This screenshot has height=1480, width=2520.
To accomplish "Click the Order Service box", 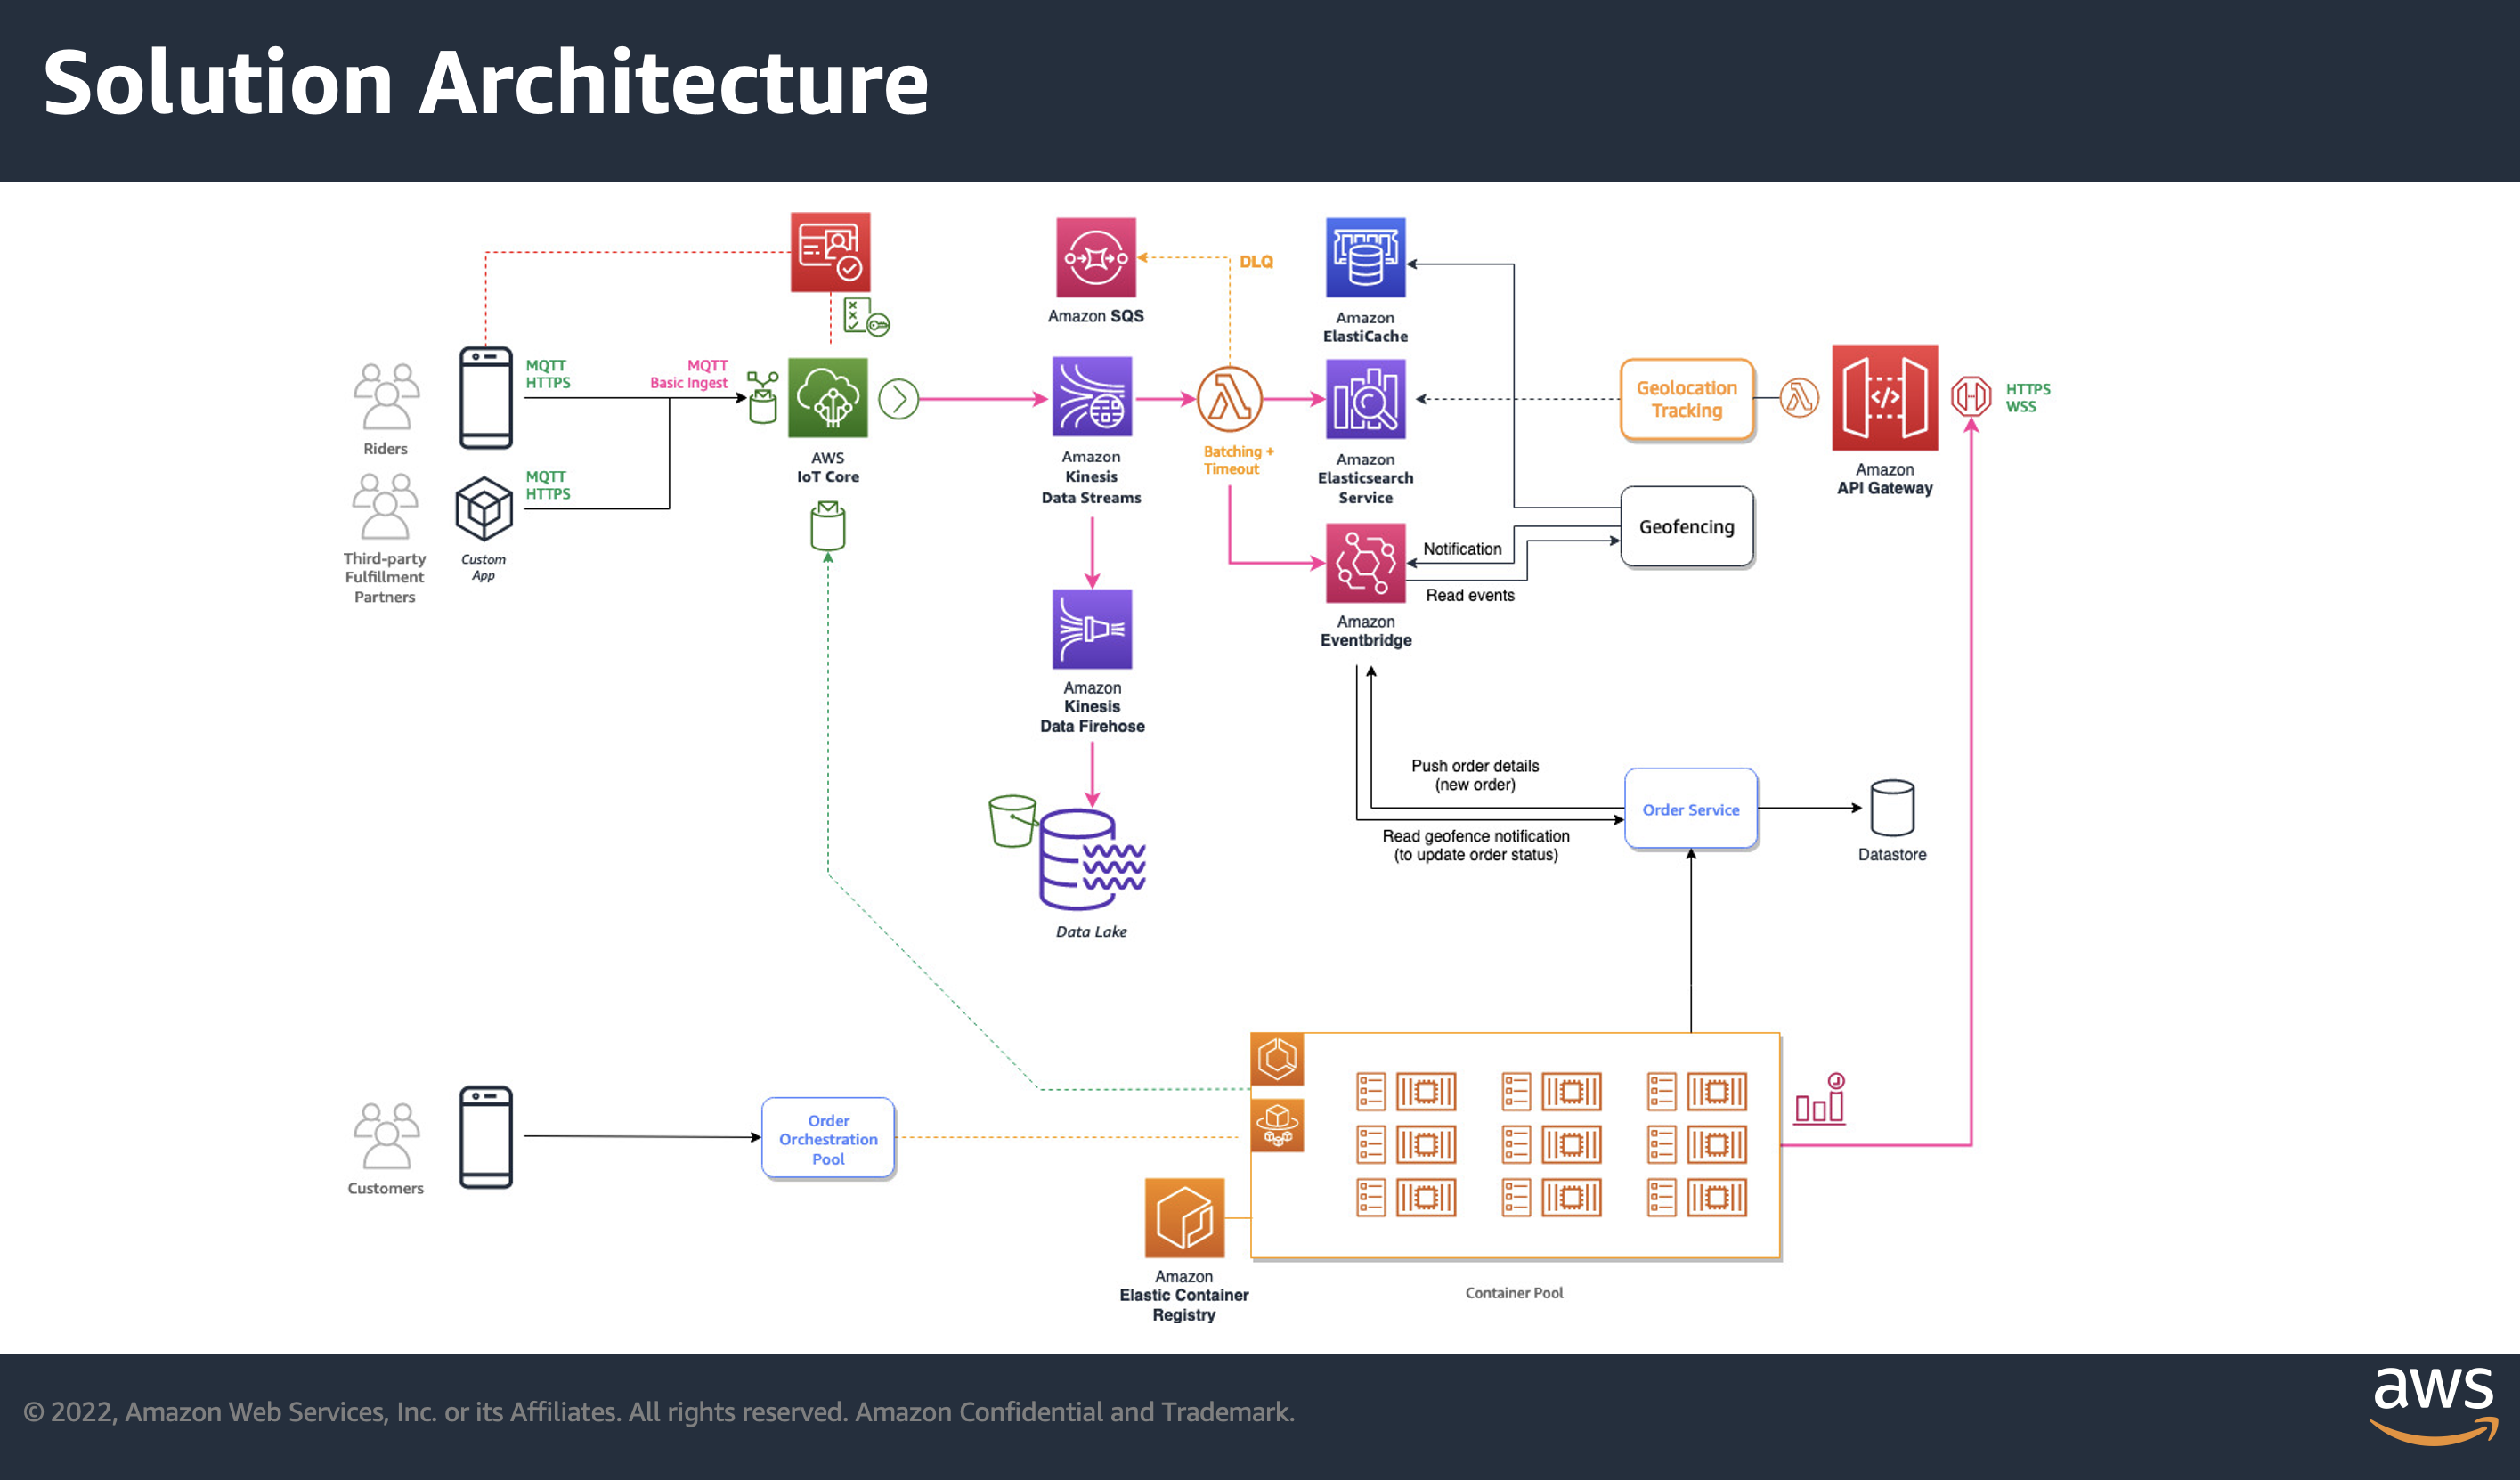I will [1690, 809].
